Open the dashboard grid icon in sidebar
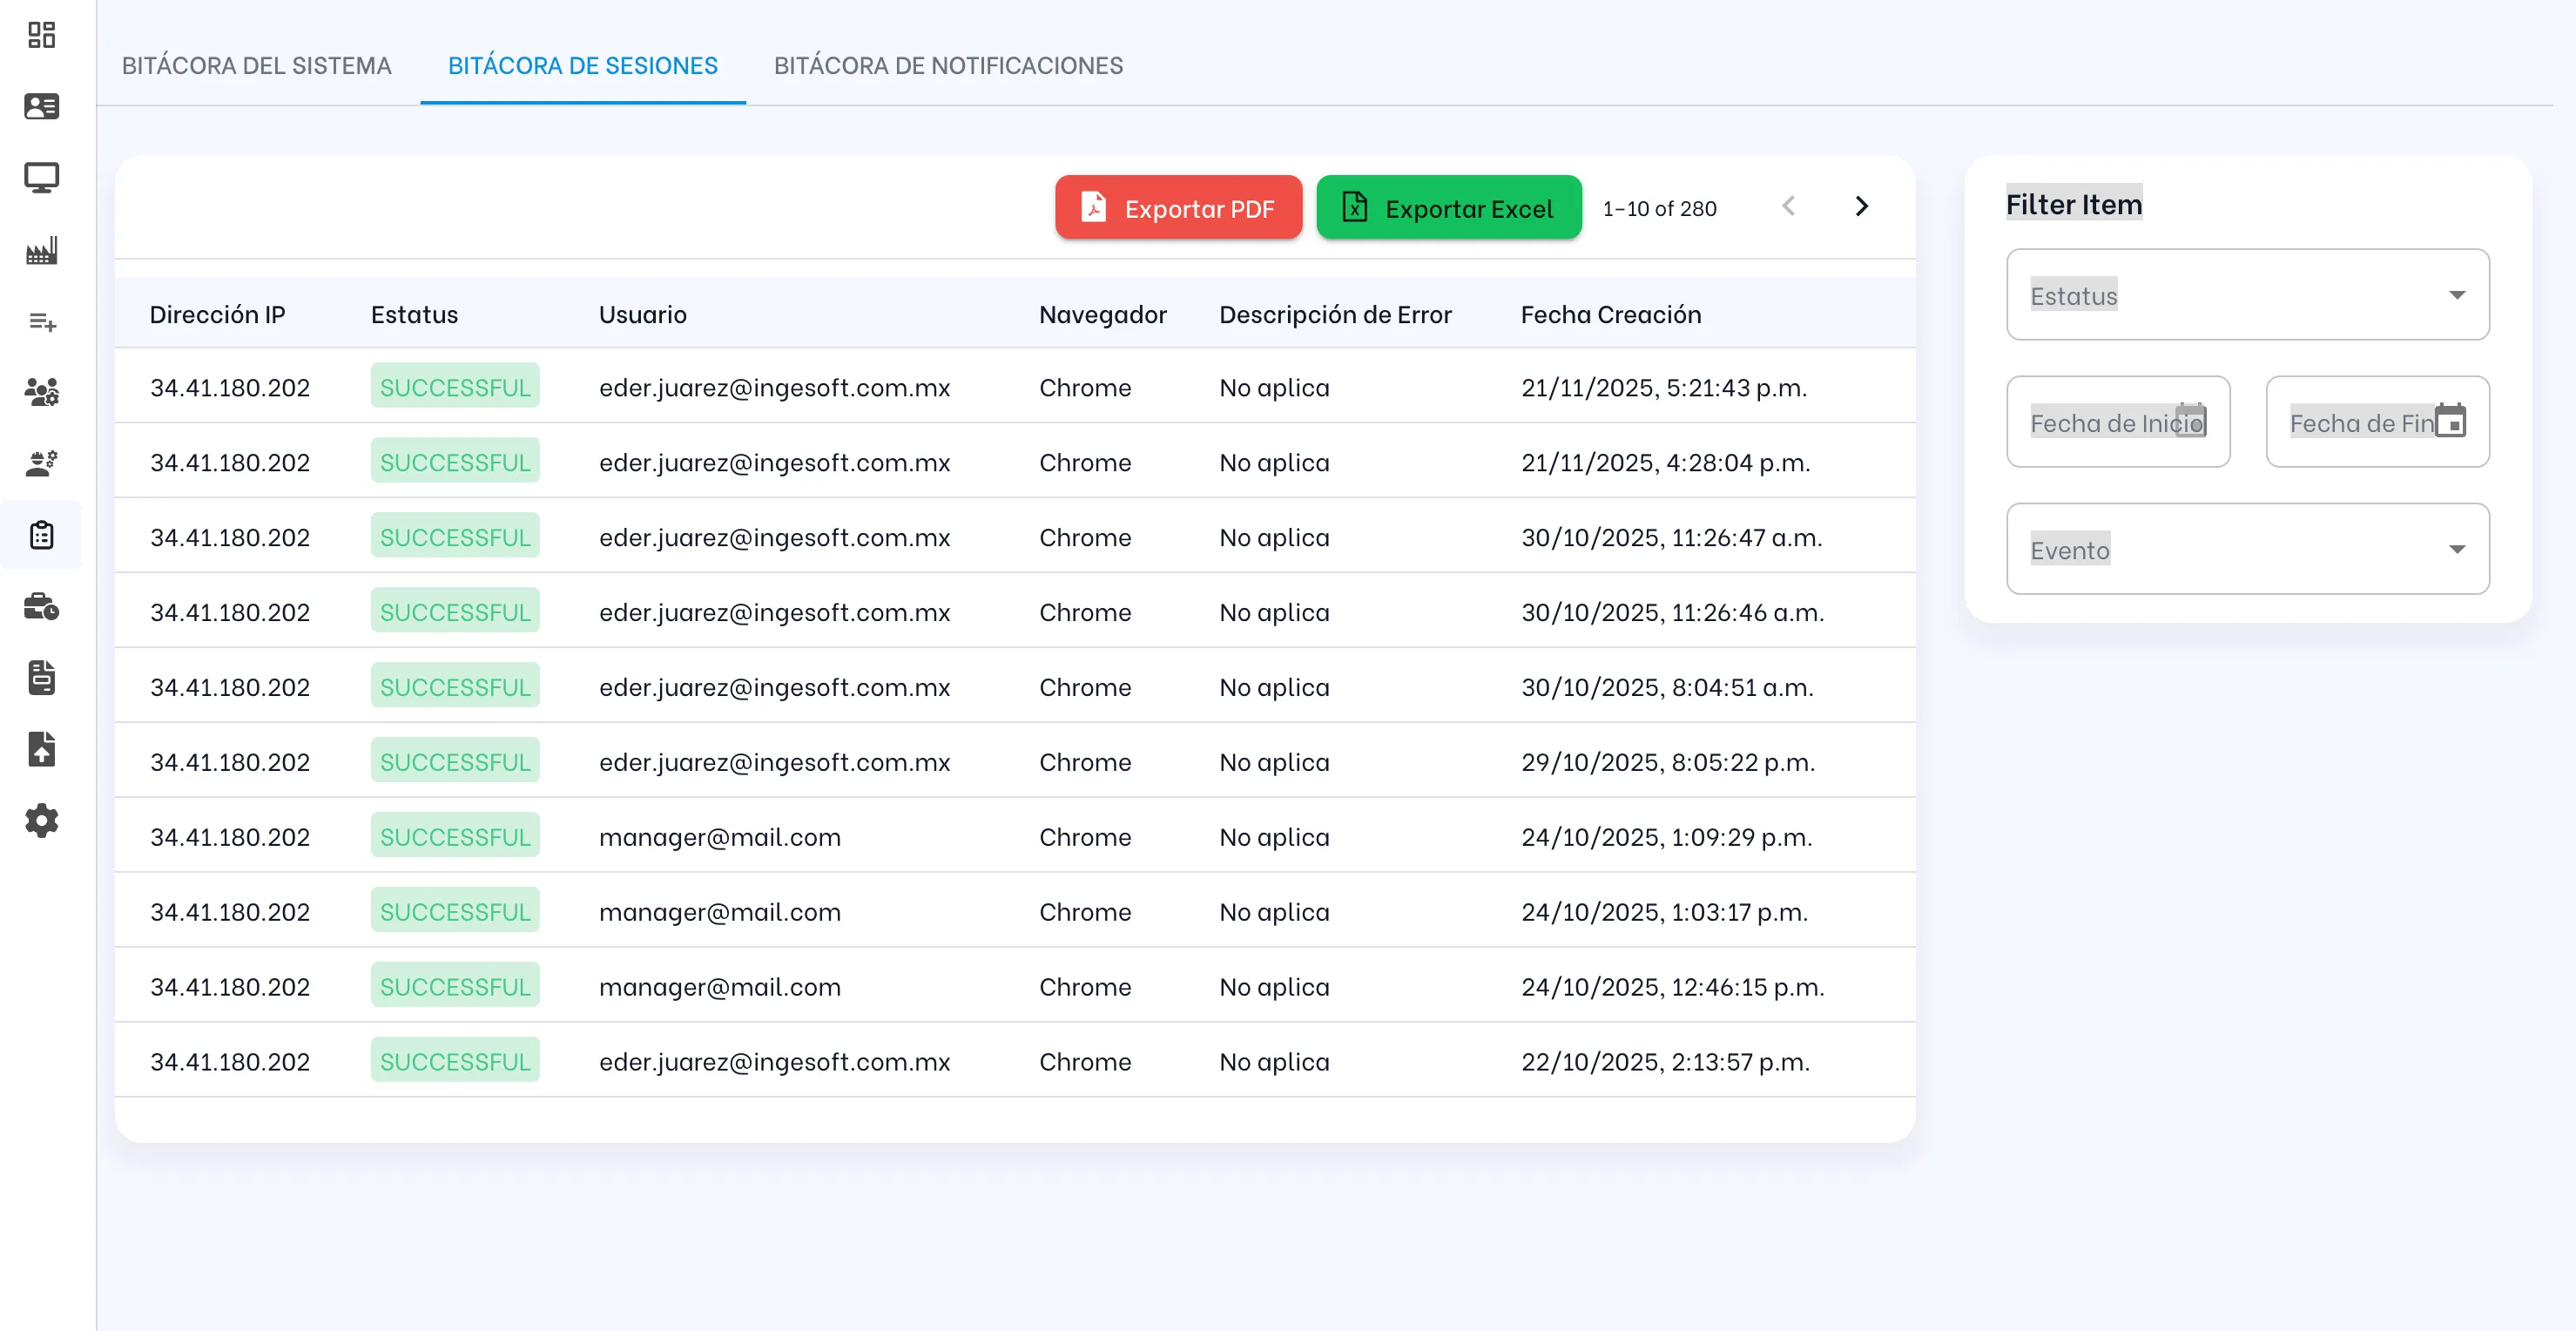Screen dimensions: 2576x1331 [x=41, y=35]
